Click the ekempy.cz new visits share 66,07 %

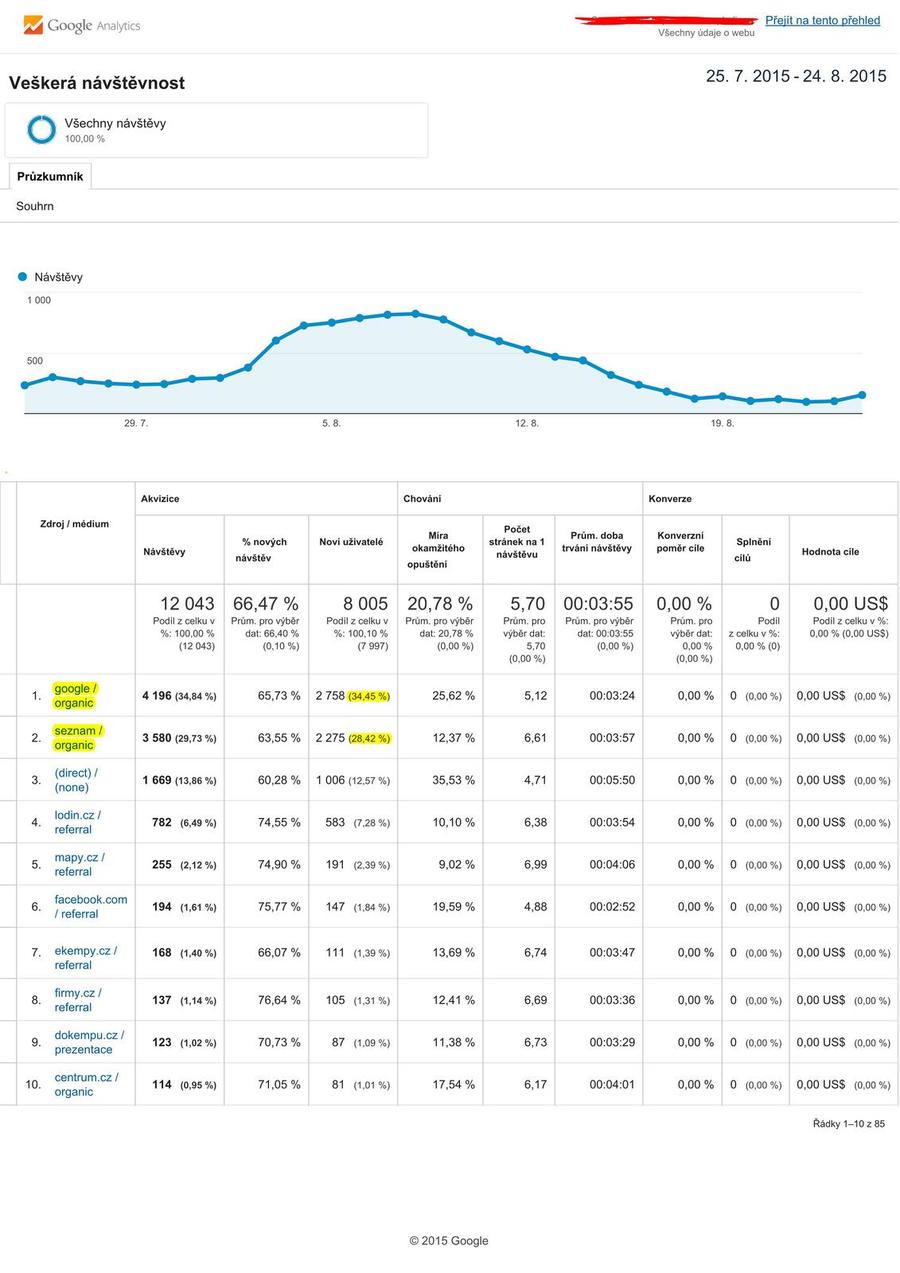tap(279, 952)
